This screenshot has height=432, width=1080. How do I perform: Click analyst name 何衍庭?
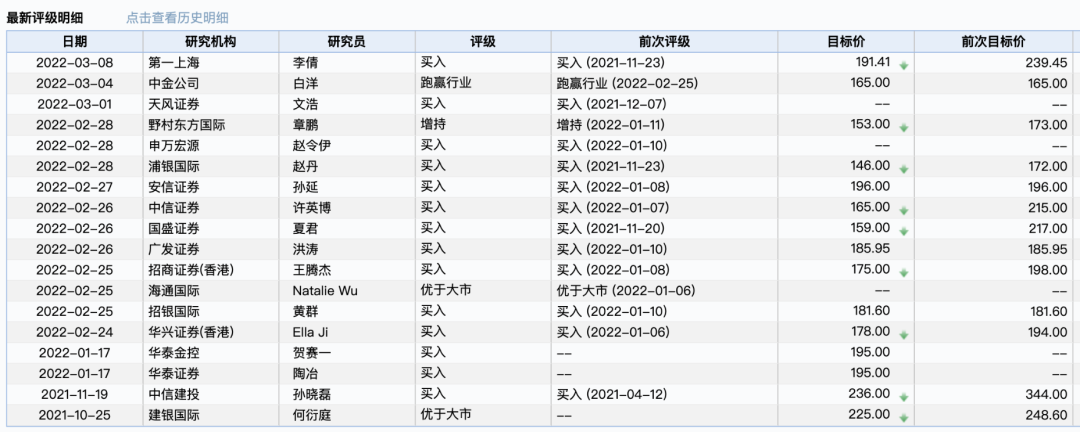[x=311, y=415]
